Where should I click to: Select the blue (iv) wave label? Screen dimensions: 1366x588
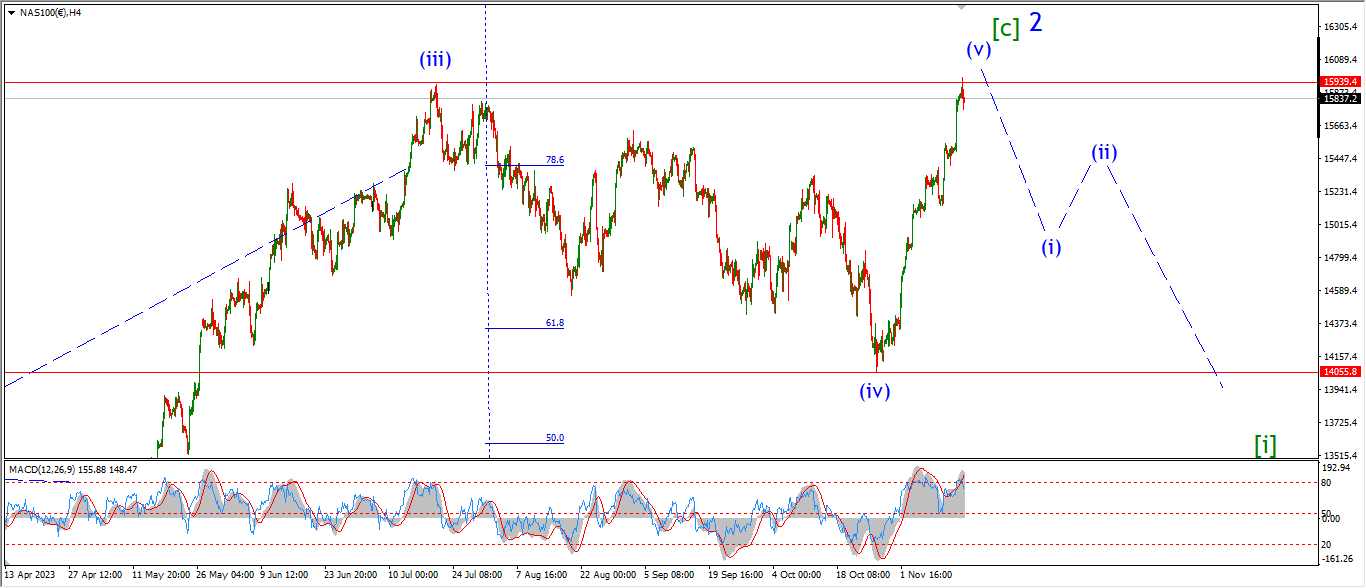point(874,391)
